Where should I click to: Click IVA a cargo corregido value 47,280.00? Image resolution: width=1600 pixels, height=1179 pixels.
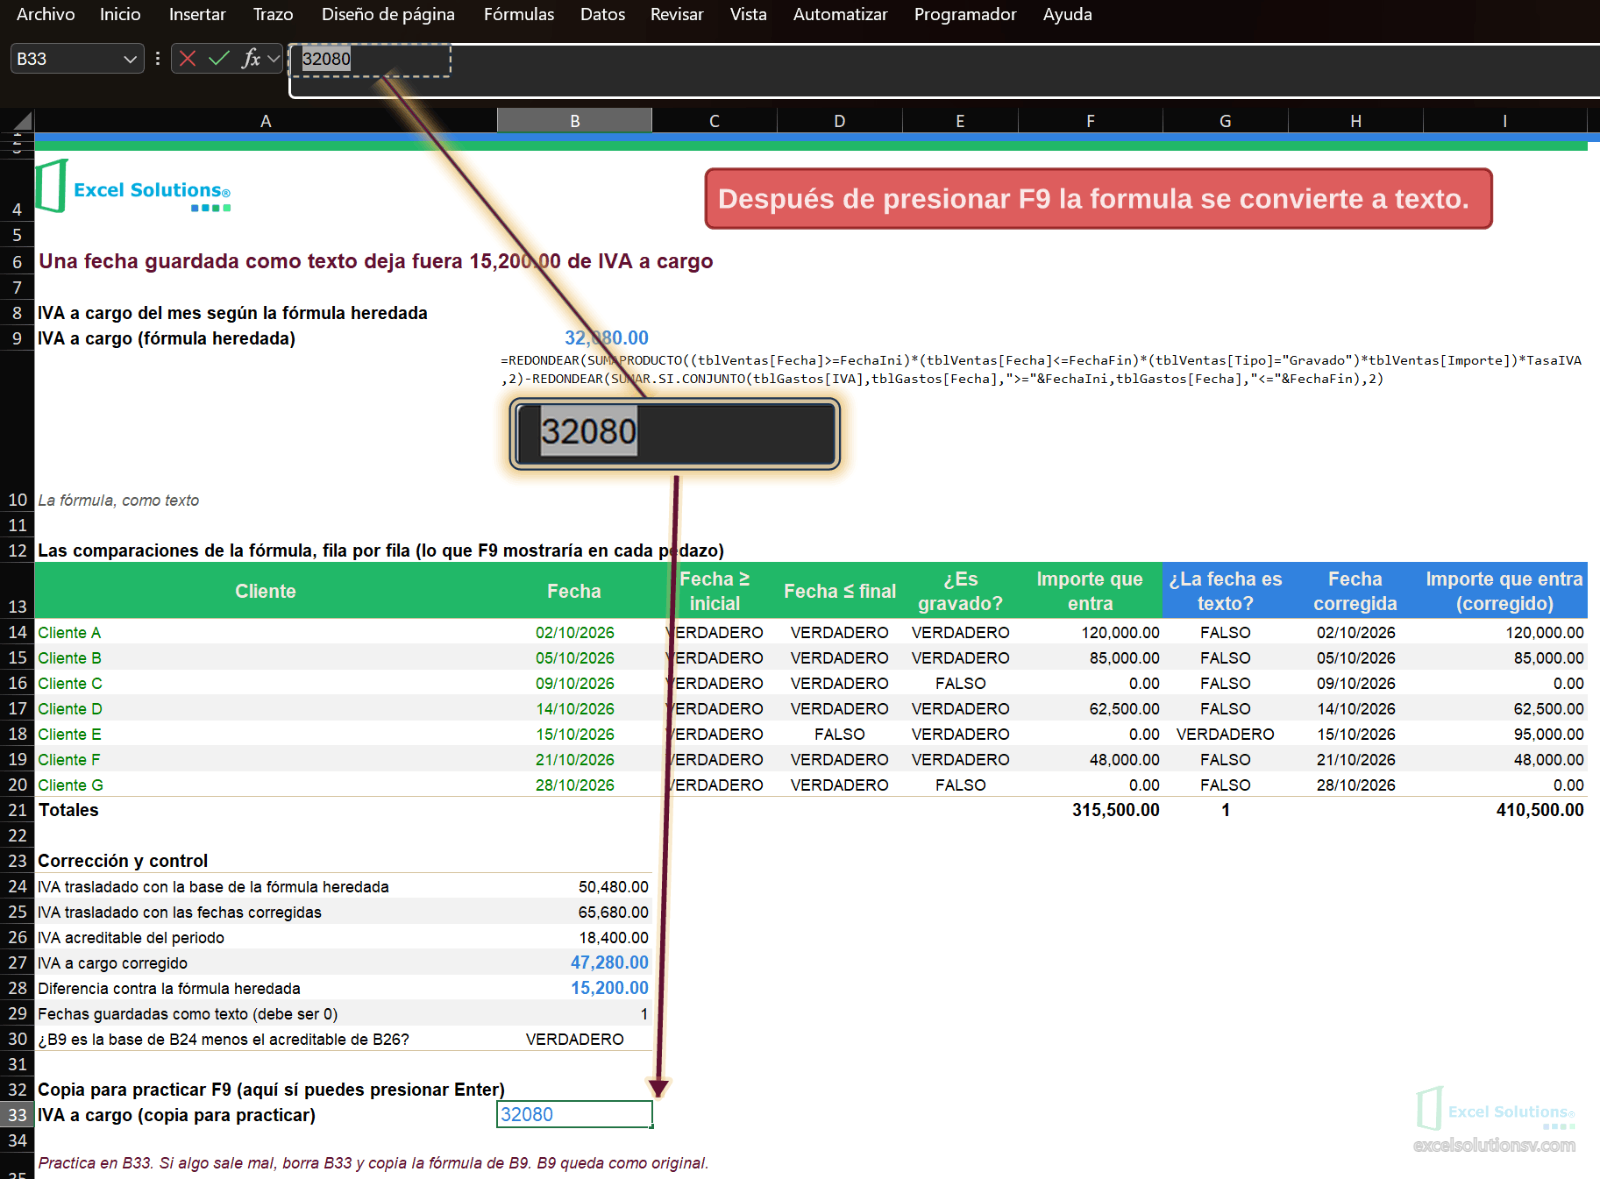[x=609, y=962]
